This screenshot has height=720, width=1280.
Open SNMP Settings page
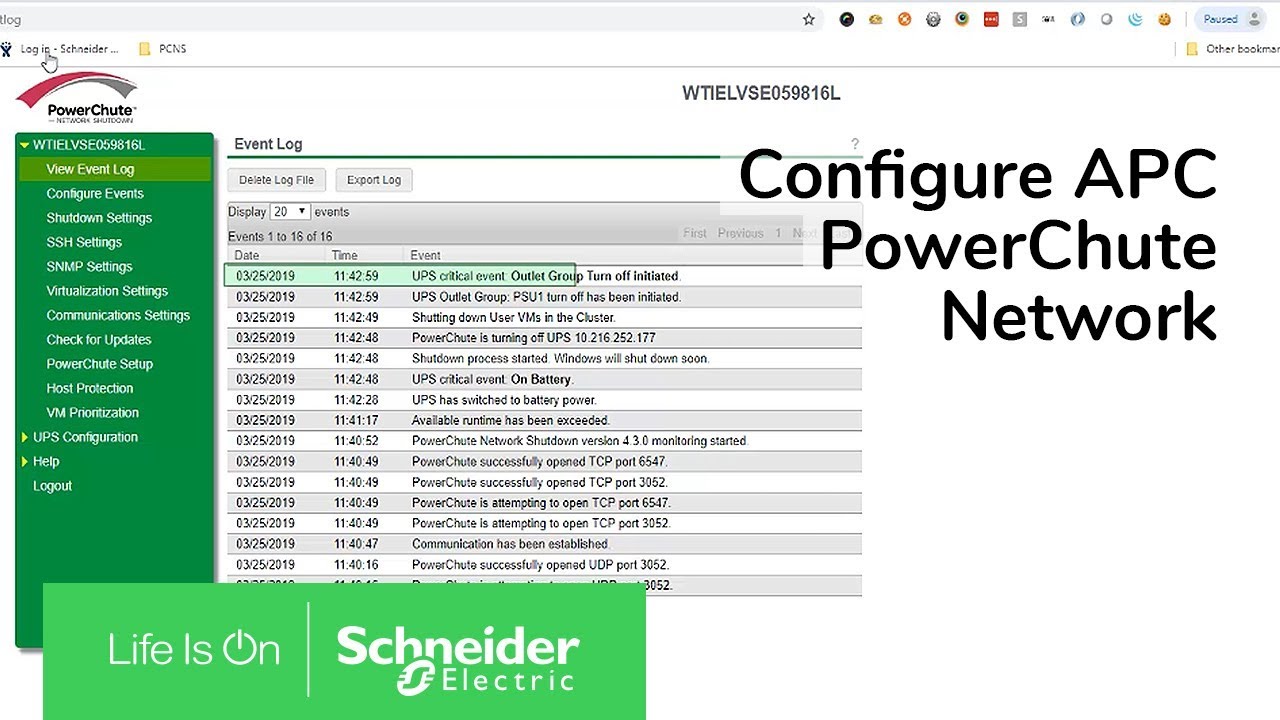tap(89, 266)
